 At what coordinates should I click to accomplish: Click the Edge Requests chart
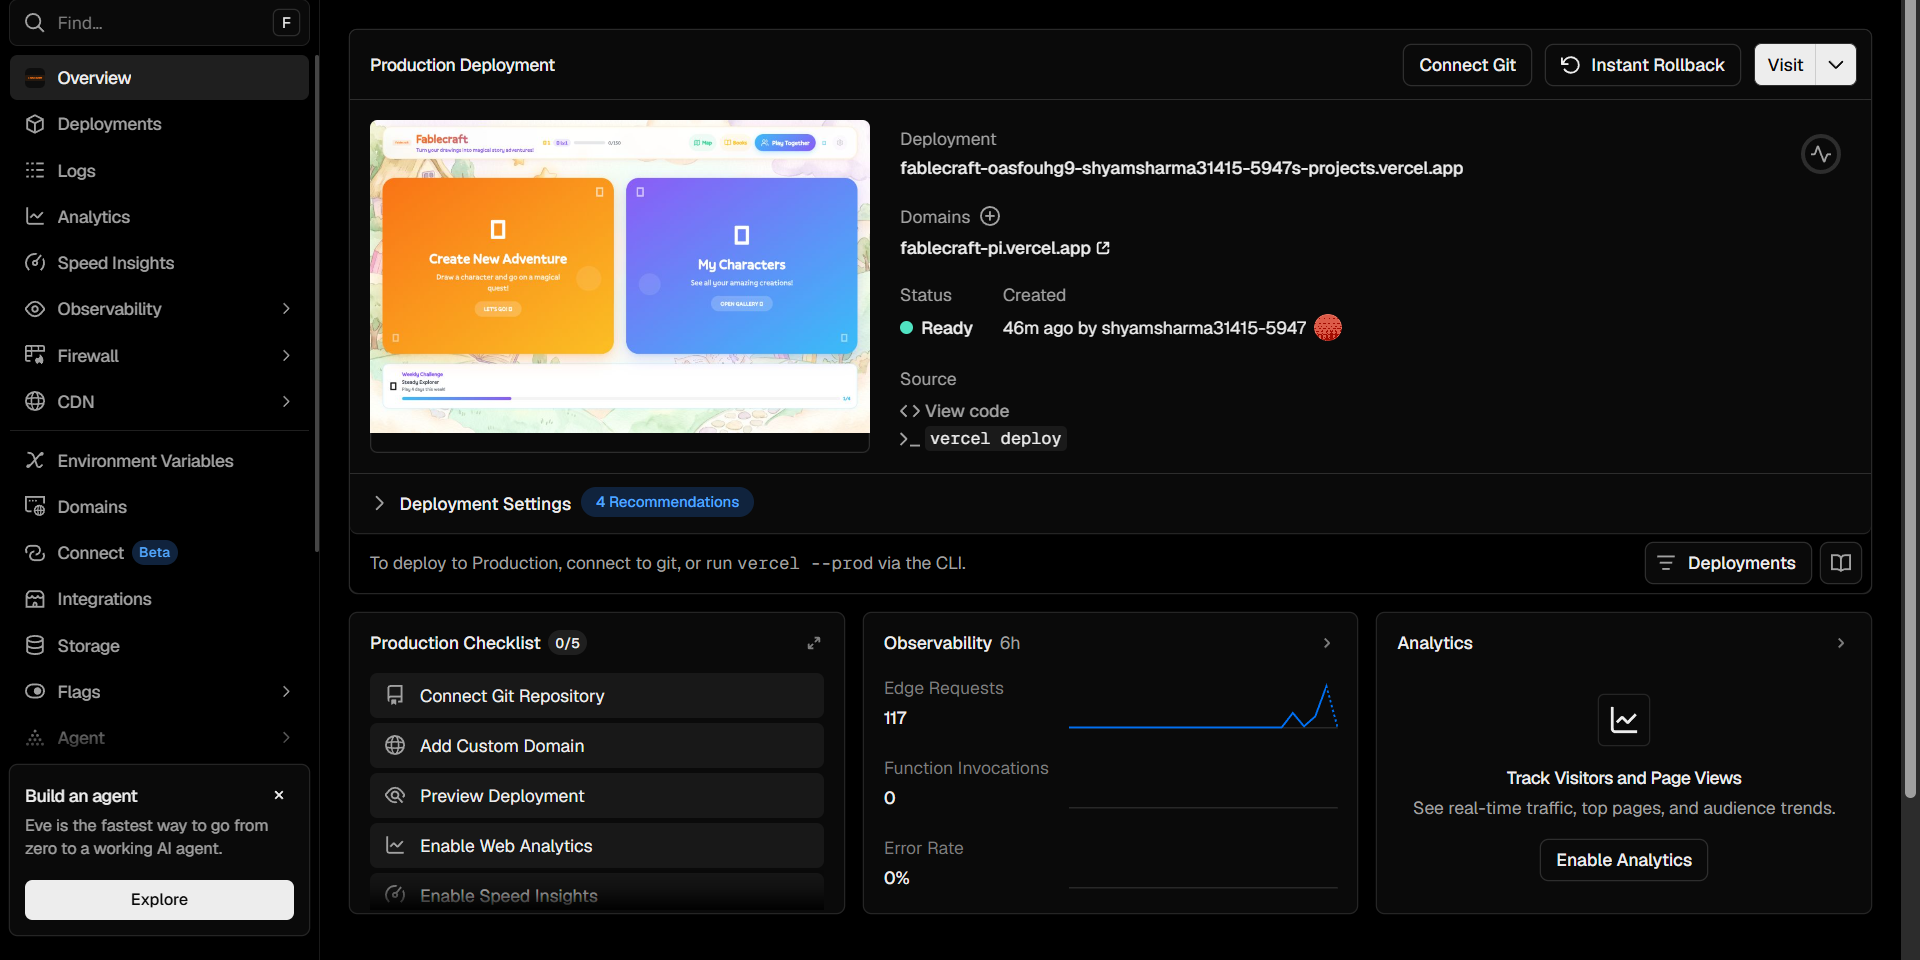1203,706
